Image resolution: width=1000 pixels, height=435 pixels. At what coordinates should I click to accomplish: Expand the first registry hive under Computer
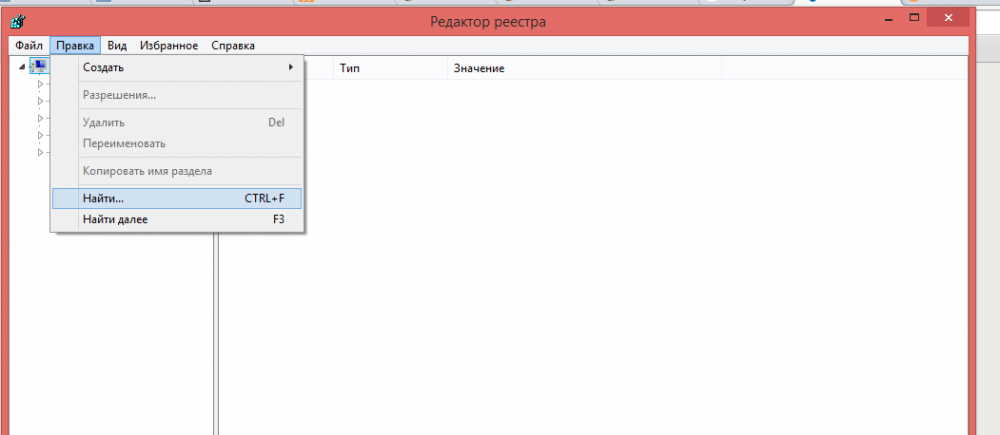pos(41,84)
